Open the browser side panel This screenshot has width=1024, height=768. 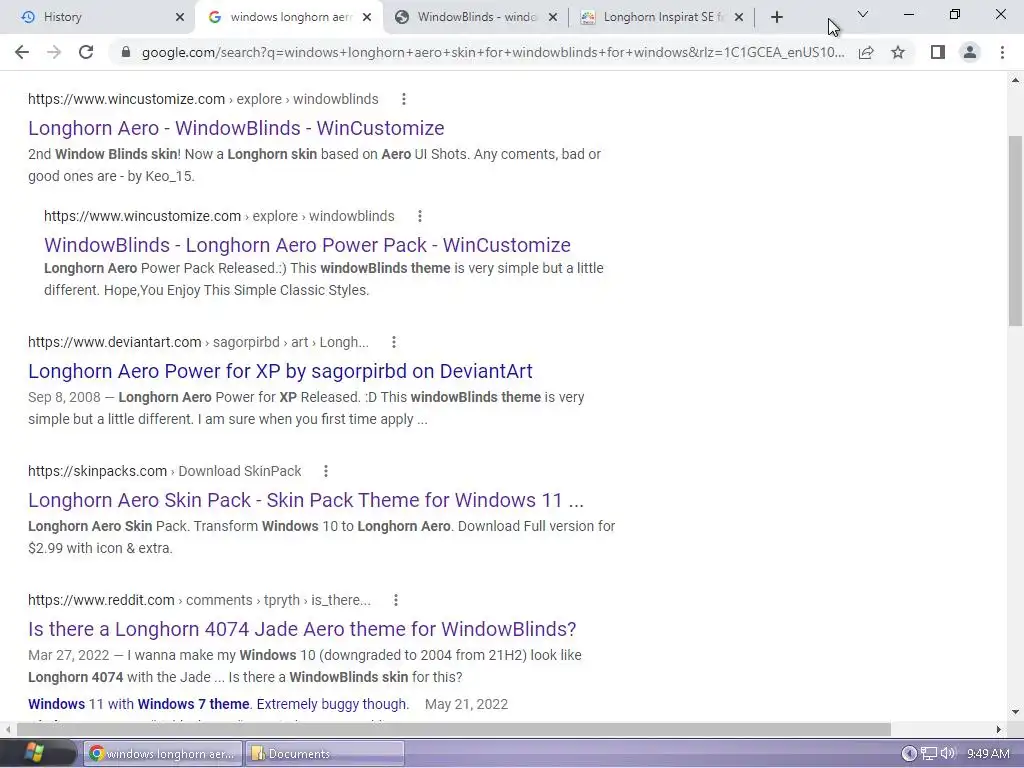click(x=938, y=52)
